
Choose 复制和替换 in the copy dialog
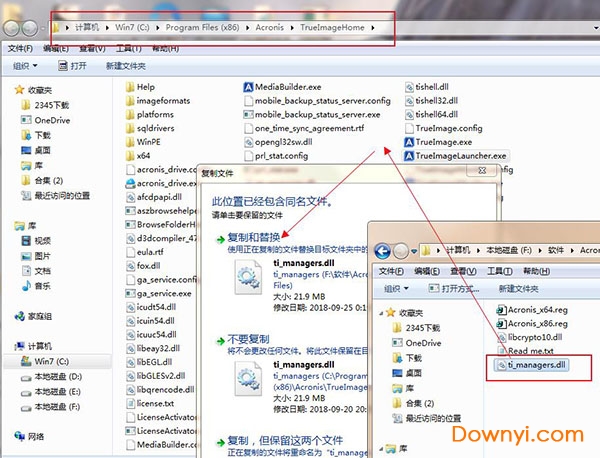(247, 236)
